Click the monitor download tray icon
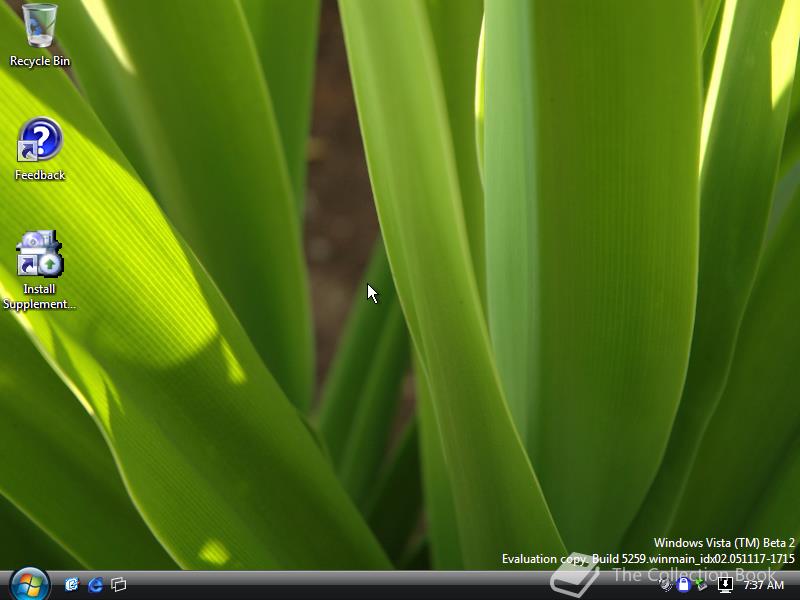This screenshot has height=600, width=800. 725,585
